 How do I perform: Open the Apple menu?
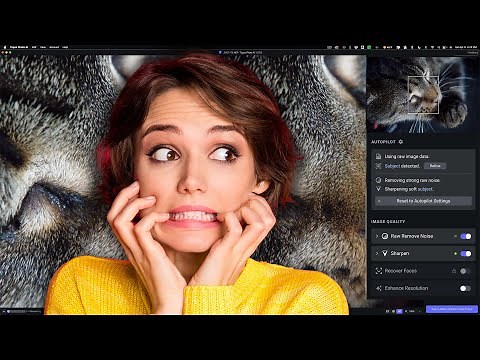pyautogui.click(x=5, y=47)
